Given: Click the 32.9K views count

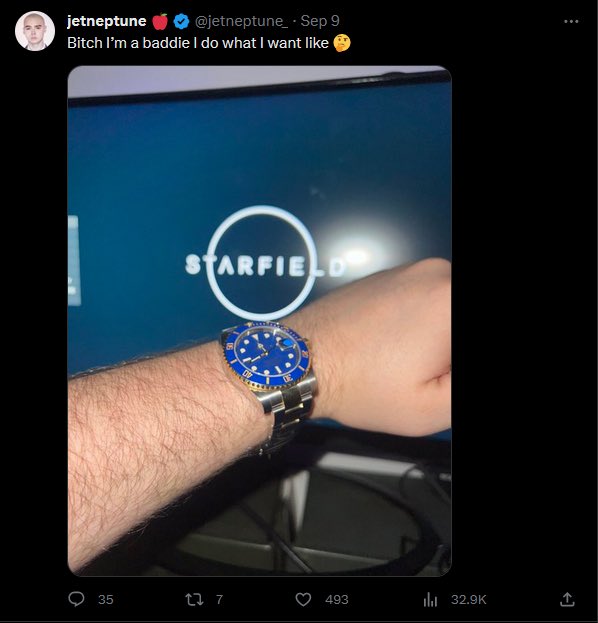Looking at the screenshot, I should (468, 600).
